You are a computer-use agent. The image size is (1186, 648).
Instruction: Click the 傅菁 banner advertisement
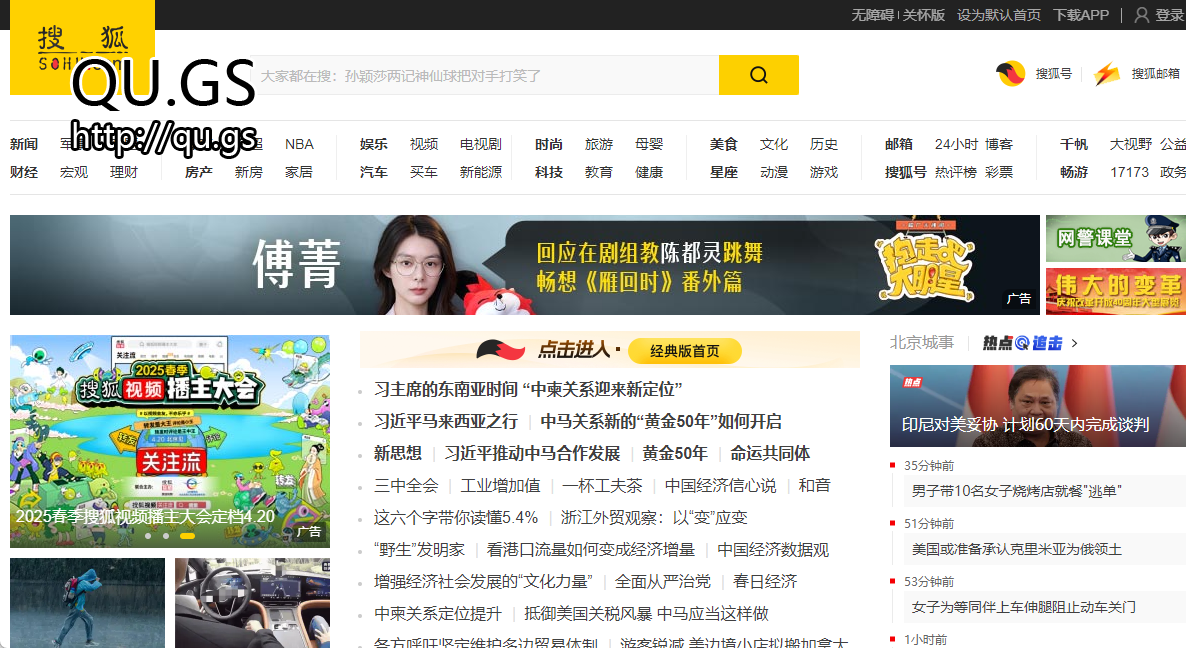coord(525,265)
